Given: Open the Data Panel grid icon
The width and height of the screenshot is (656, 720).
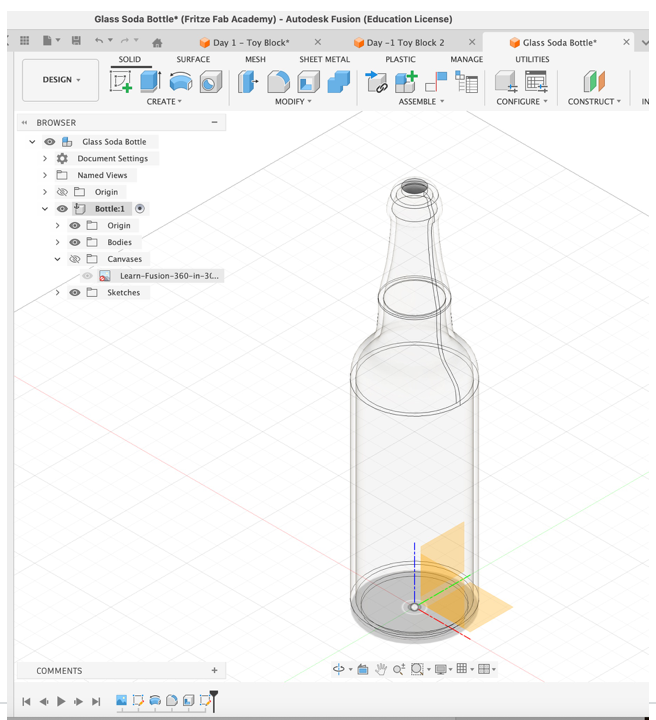Looking at the screenshot, I should click(x=25, y=40).
